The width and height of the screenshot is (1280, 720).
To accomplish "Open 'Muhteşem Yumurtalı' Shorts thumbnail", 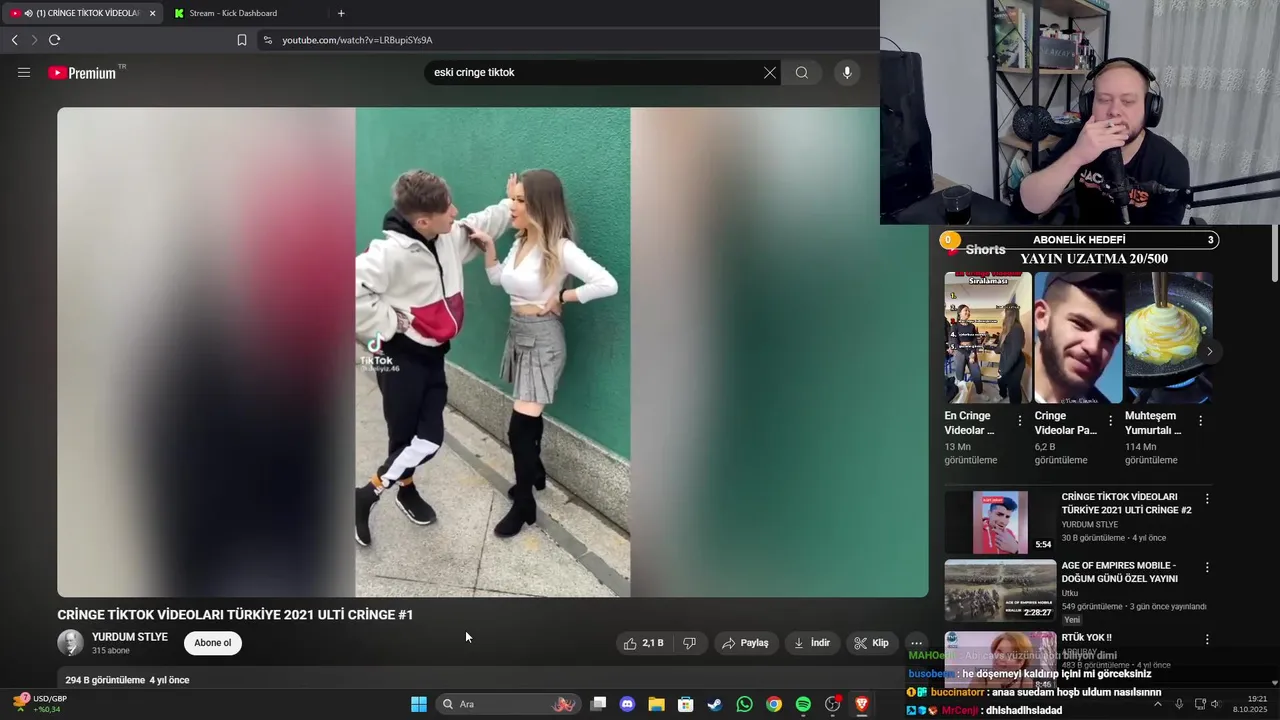I will tap(1168, 338).
